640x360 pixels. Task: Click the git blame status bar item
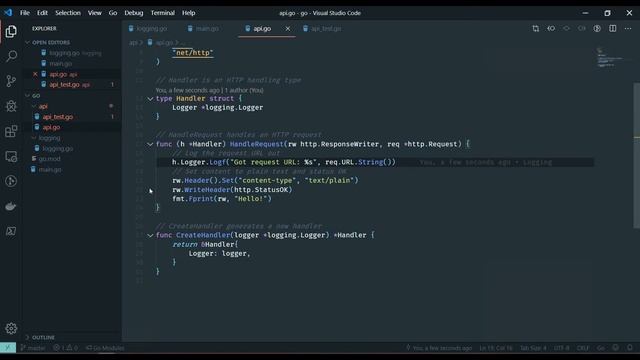click(439, 348)
